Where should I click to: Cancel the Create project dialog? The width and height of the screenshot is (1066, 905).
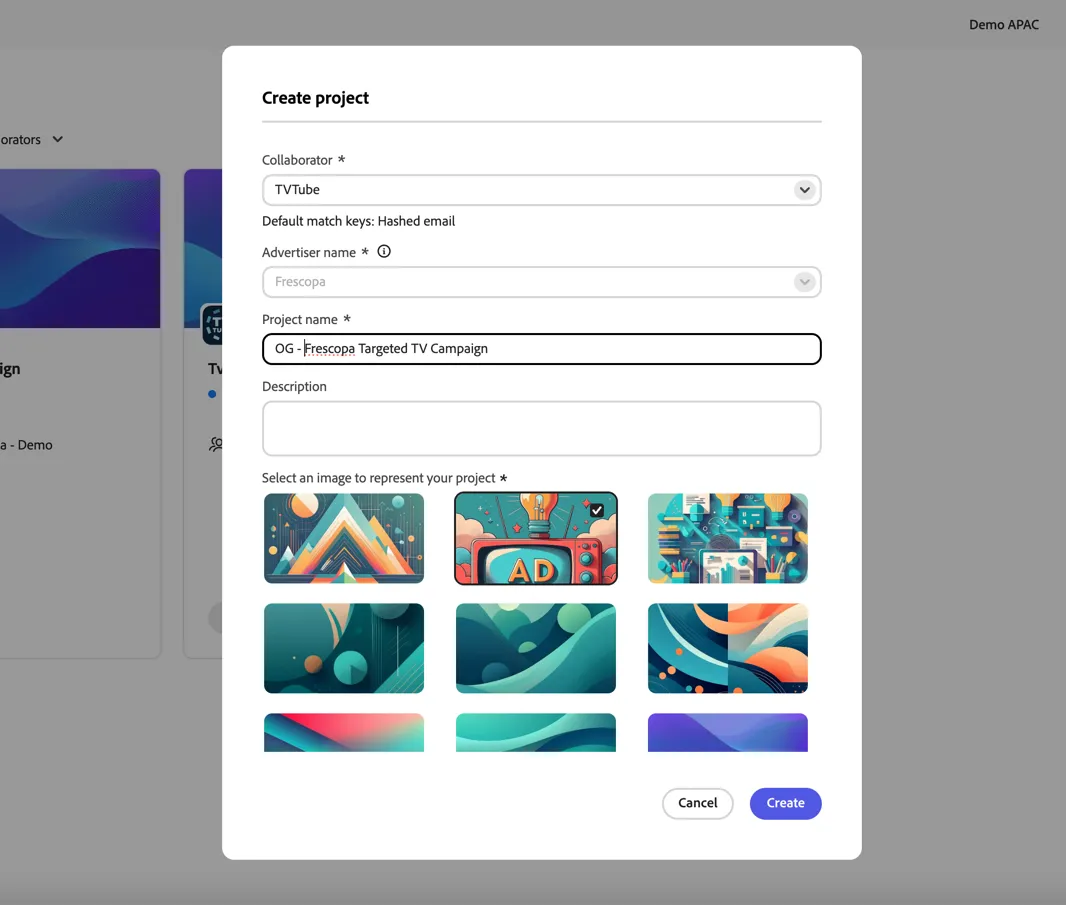698,803
